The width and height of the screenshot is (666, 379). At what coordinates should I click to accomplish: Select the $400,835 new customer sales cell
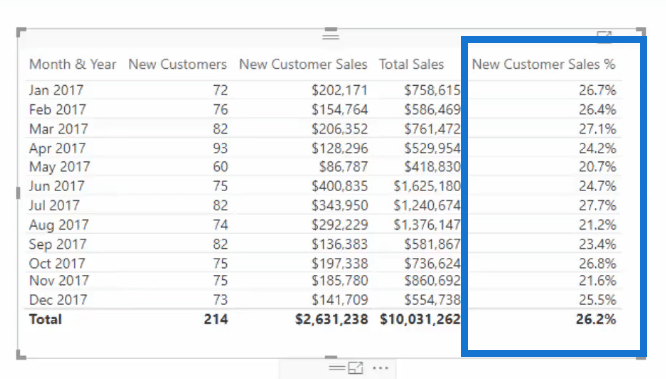(x=339, y=186)
